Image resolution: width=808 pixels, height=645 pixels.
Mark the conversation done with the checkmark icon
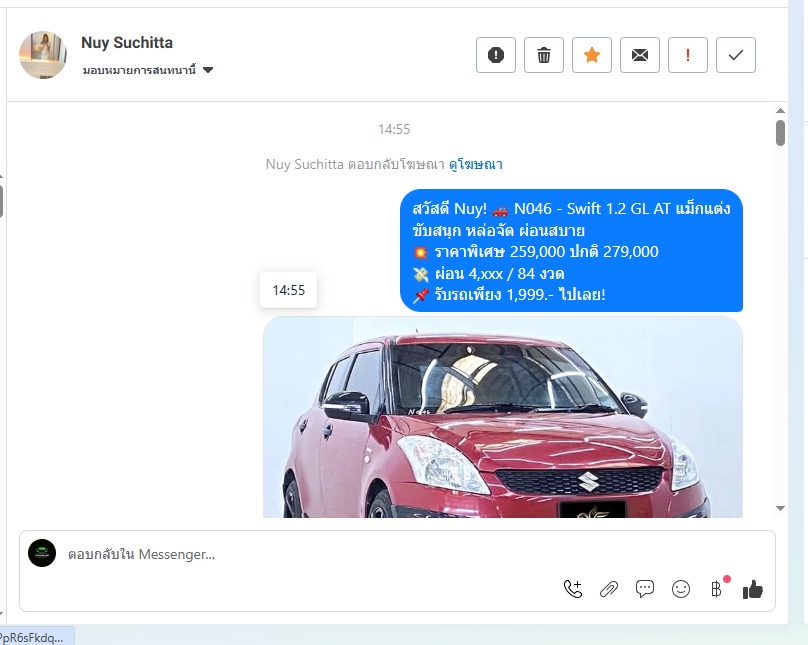pyautogui.click(x=736, y=55)
